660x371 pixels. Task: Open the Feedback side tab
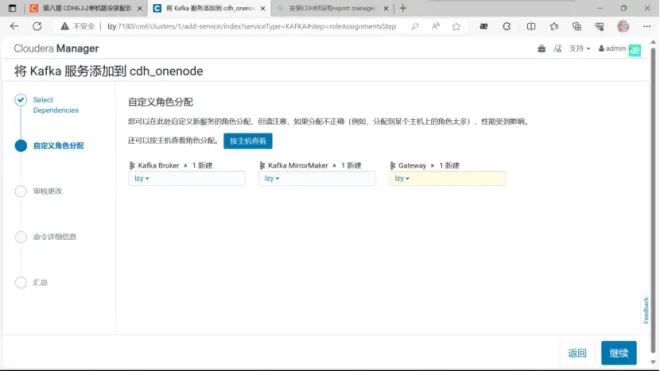(x=646, y=310)
